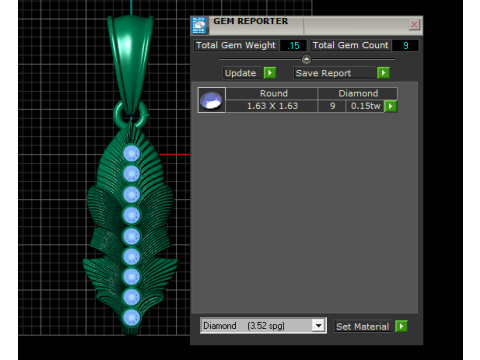Select the topmost gem on the pendant

coord(131,153)
